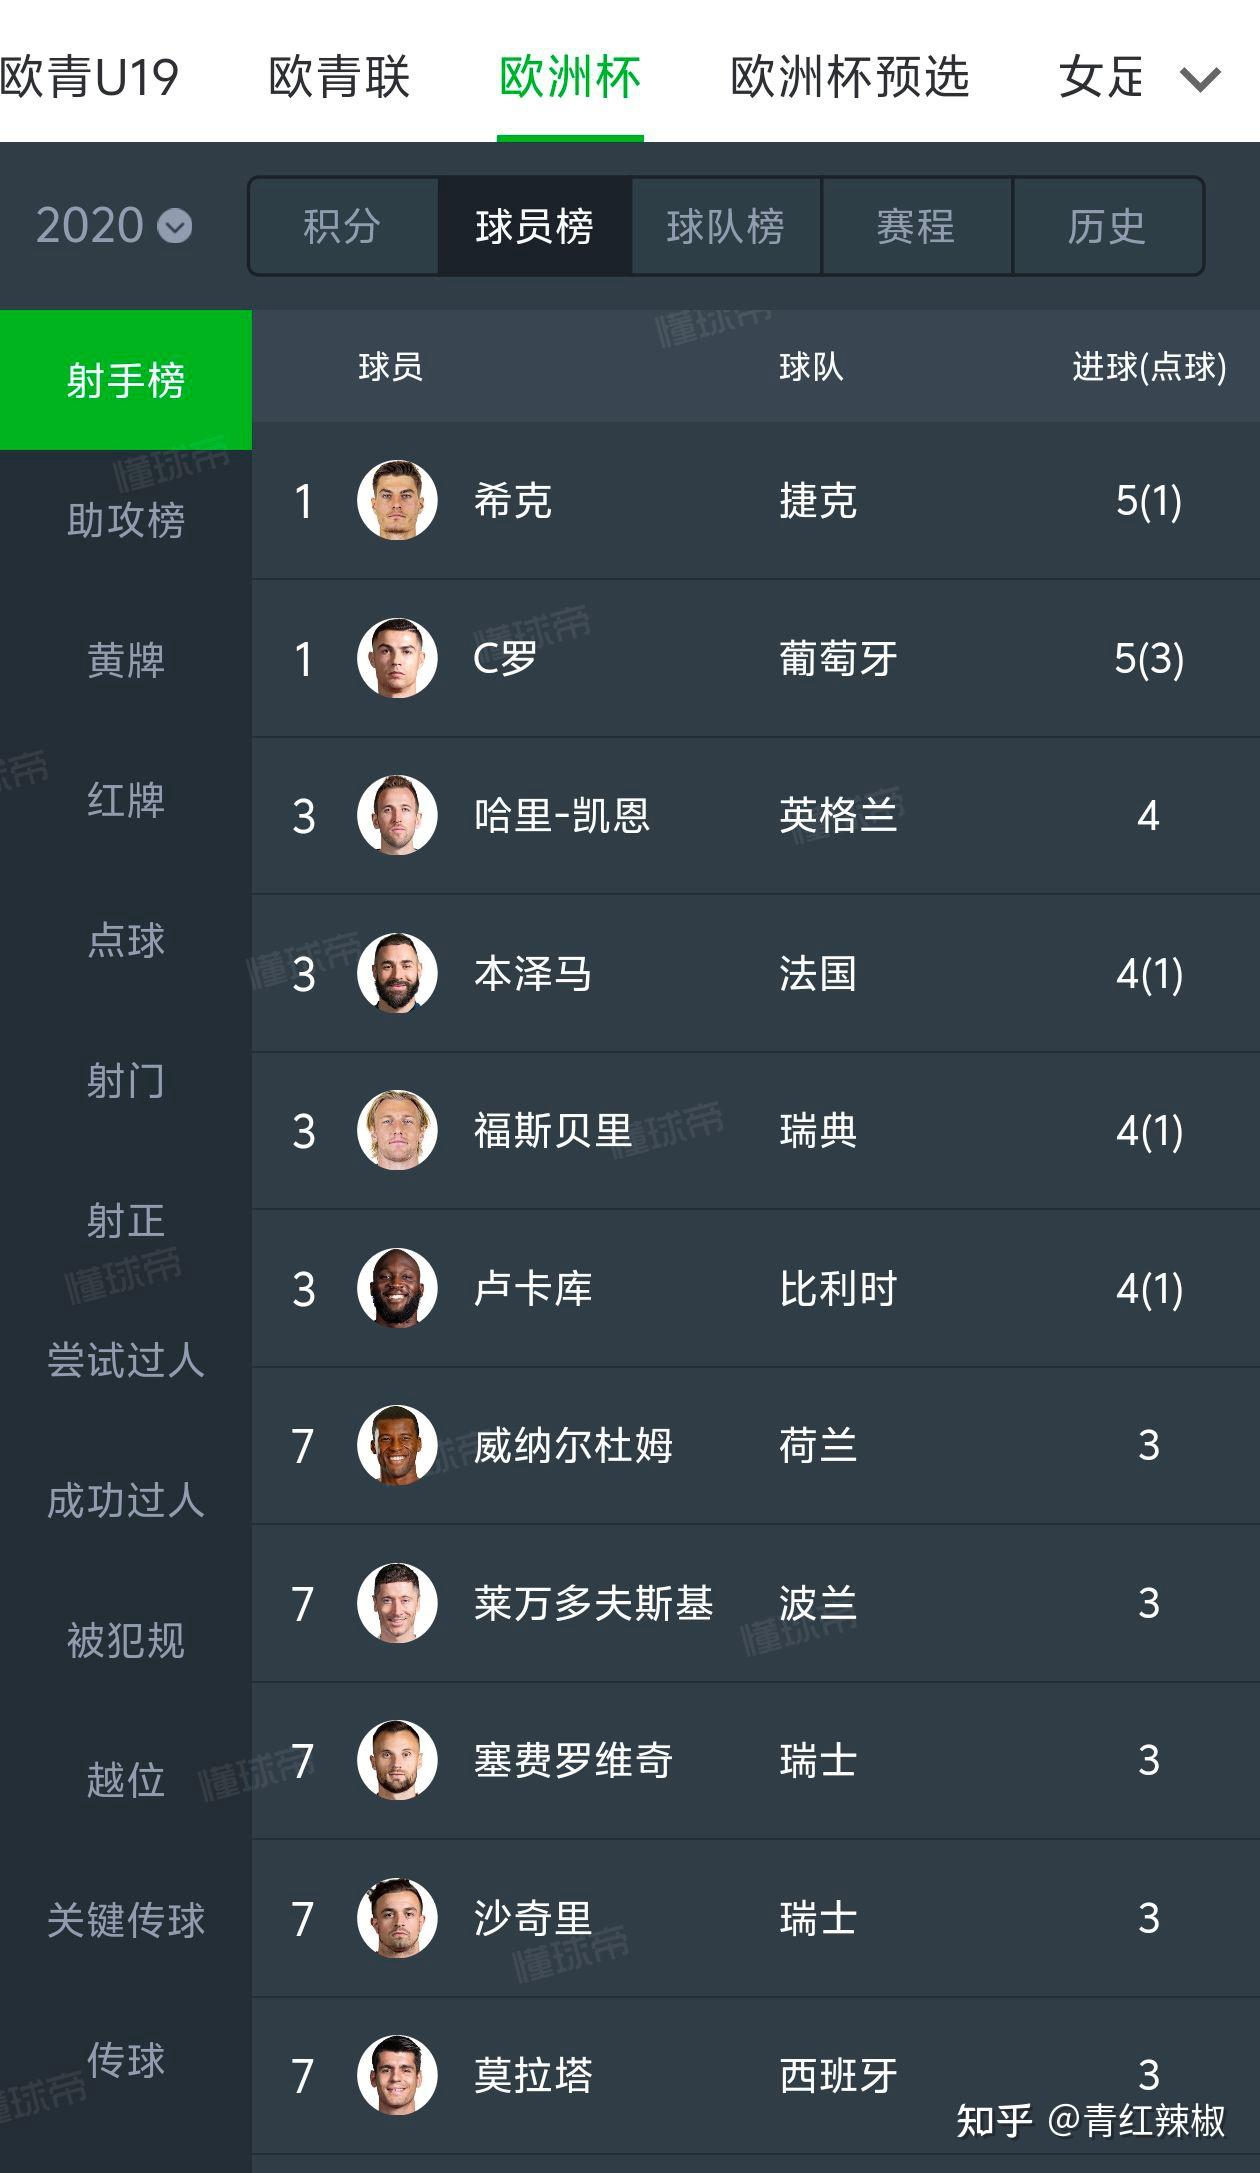Screen dimensions: 1260x2173
Task: Open 哈里-凯恩 avatar image
Action: point(397,815)
